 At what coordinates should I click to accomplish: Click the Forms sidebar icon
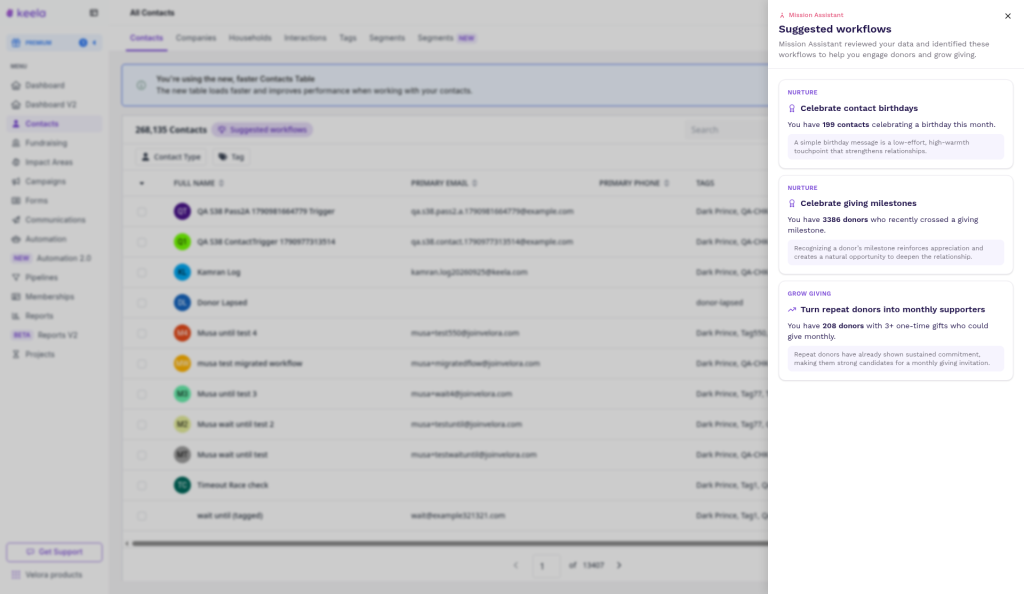pos(16,200)
